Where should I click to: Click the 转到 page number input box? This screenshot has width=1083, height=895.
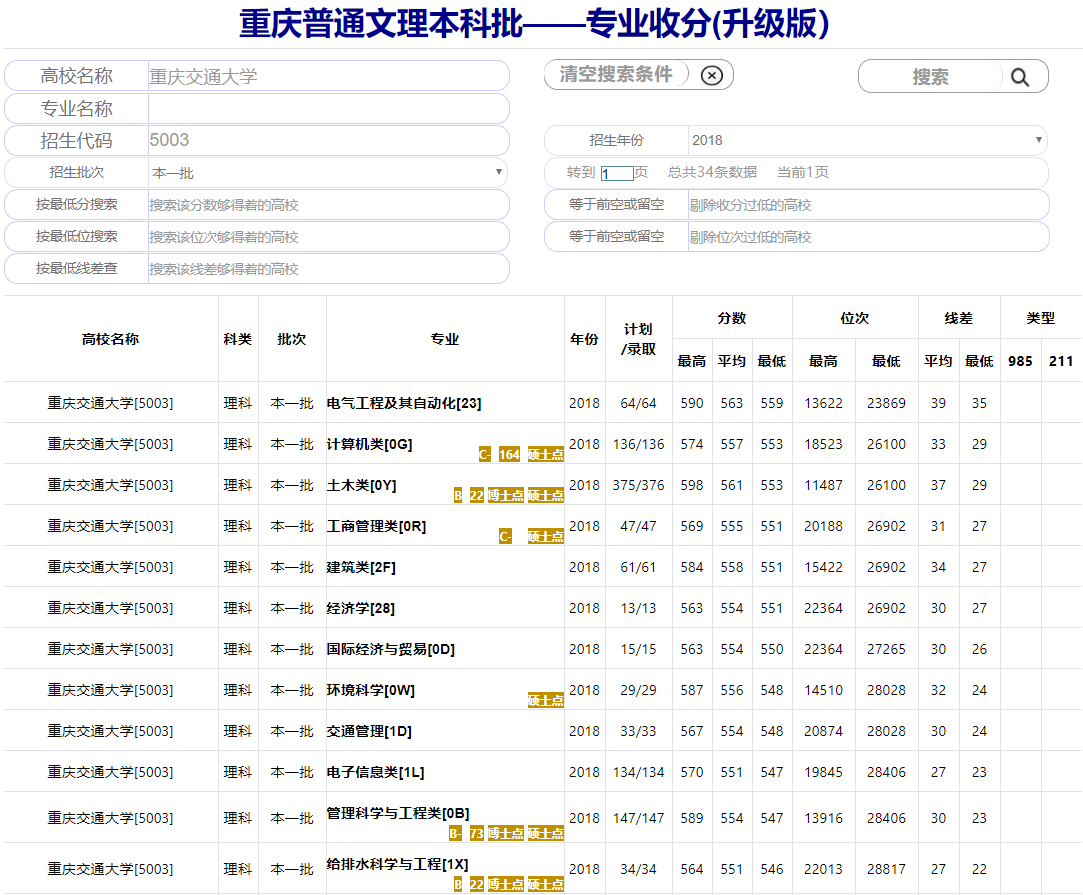(x=617, y=173)
